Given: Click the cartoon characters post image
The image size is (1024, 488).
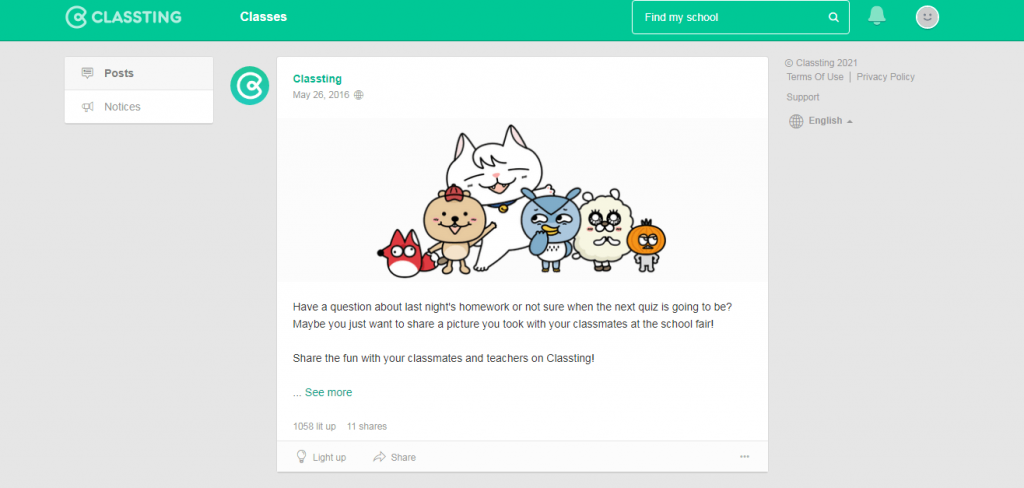Looking at the screenshot, I should click(522, 200).
